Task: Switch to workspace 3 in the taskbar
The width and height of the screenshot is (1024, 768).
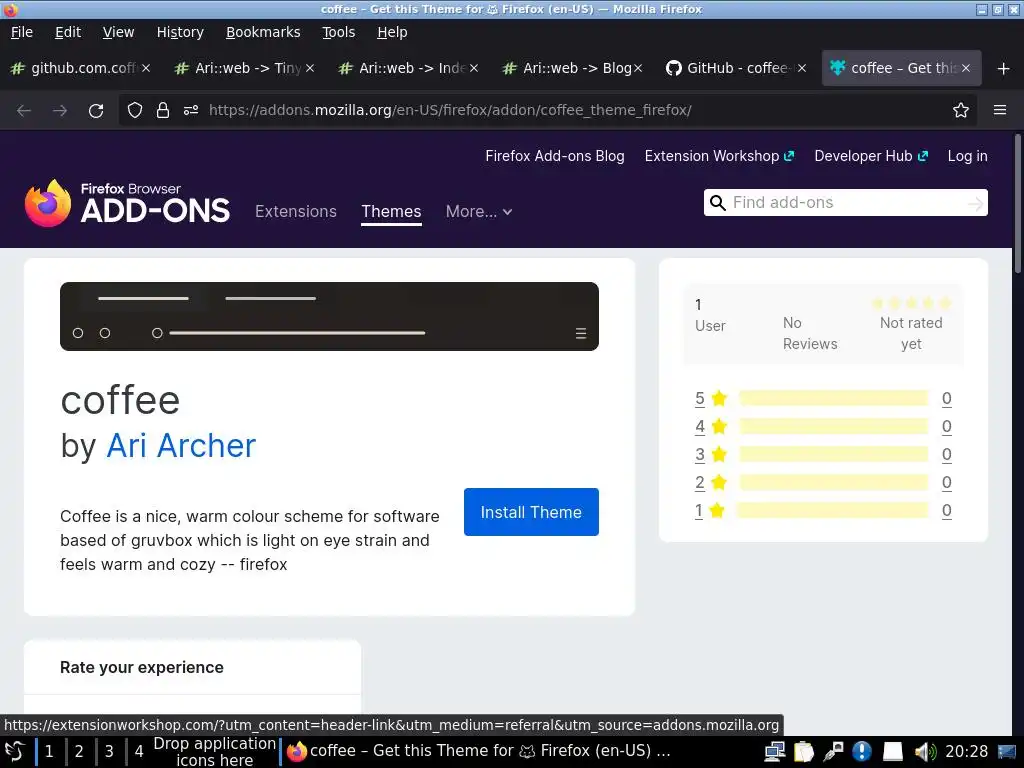Action: 109,752
